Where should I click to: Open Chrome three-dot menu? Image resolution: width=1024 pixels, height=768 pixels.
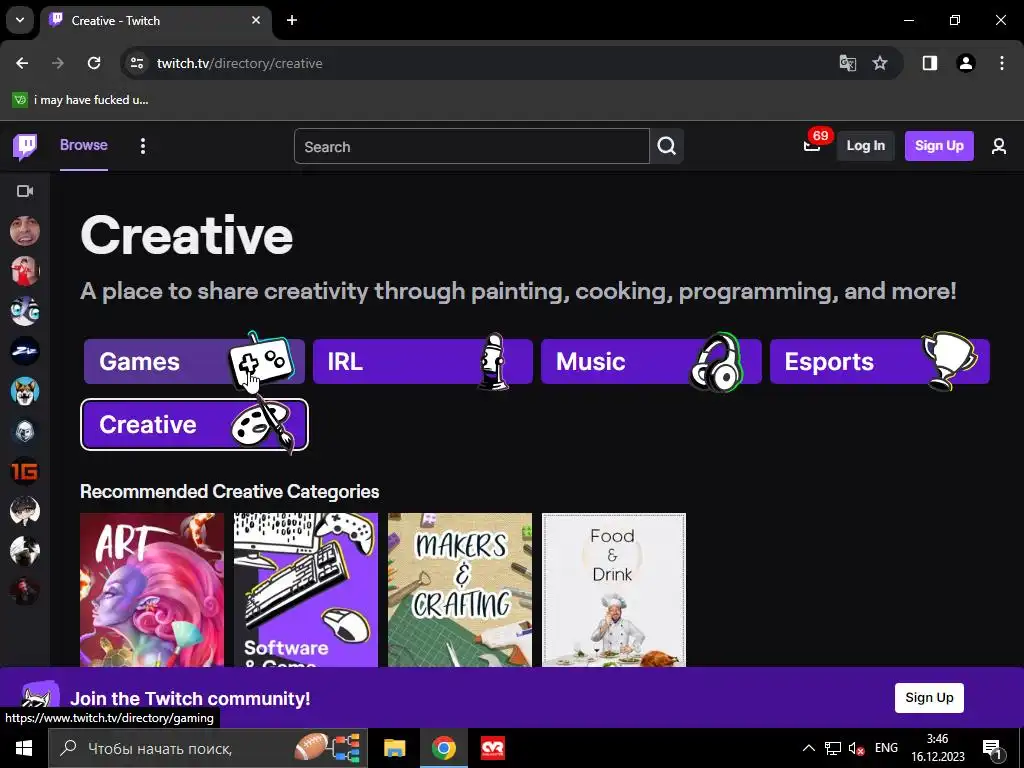[x=1002, y=63]
